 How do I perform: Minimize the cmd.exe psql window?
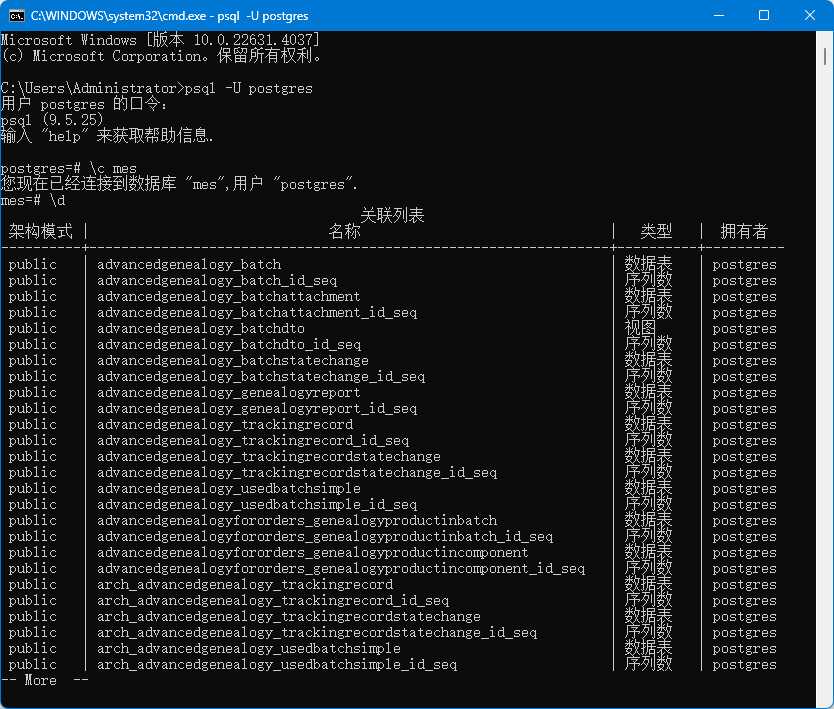tap(719, 15)
